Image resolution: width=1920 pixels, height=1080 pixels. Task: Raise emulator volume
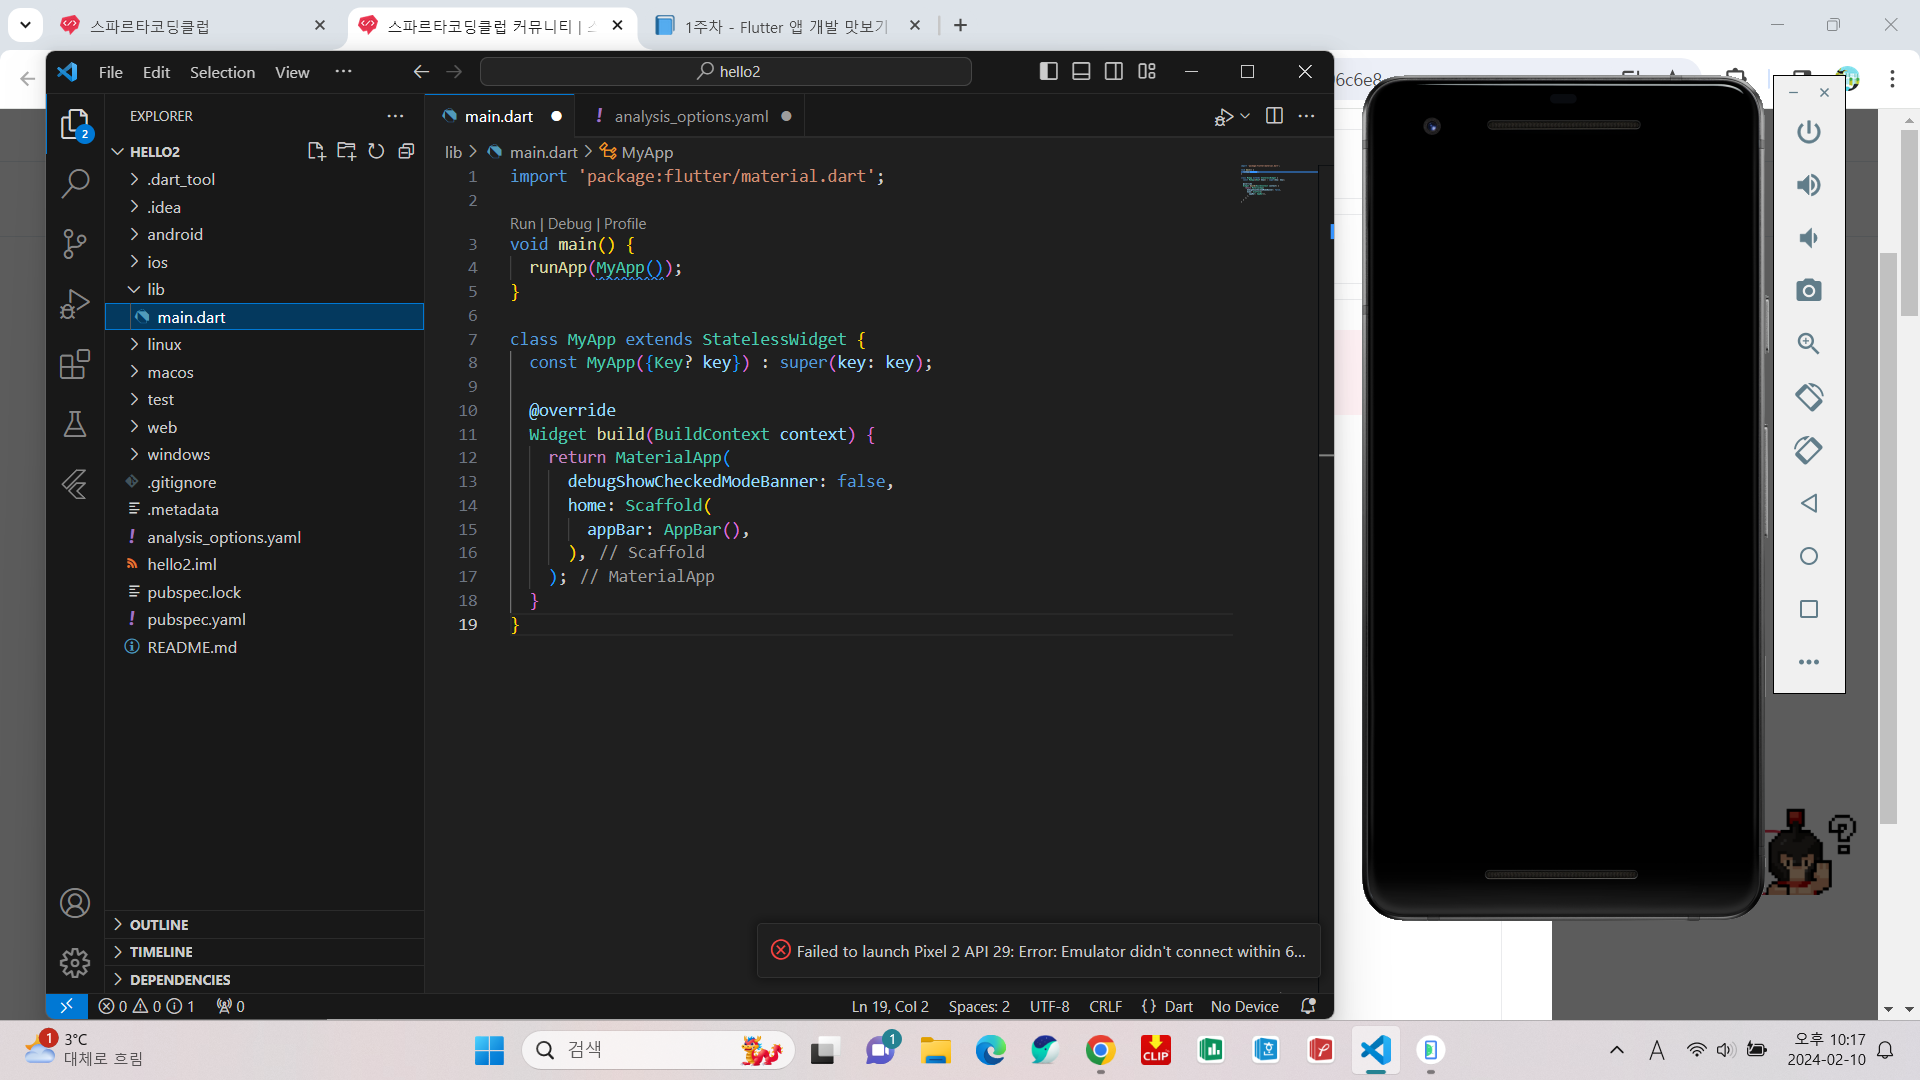pyautogui.click(x=1809, y=185)
